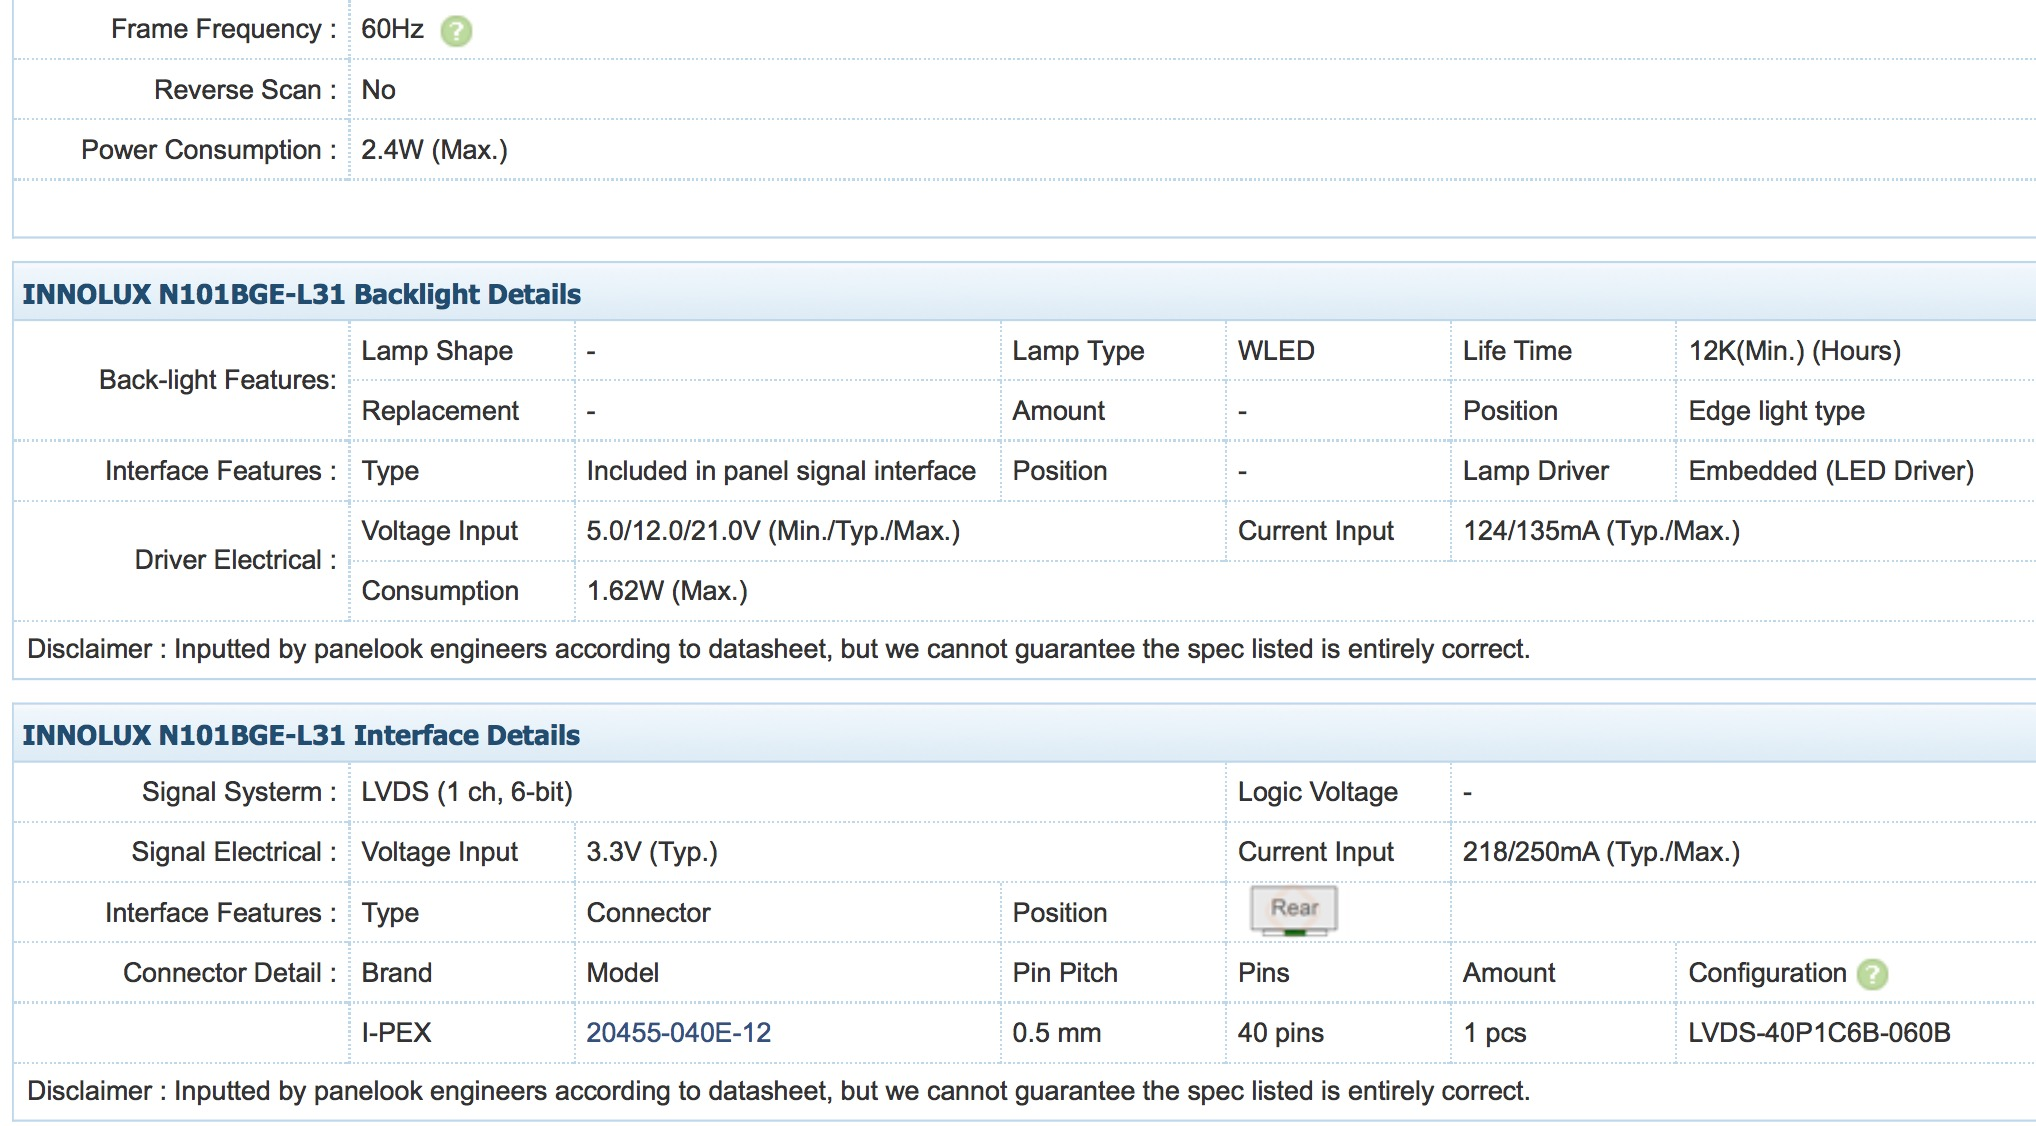Click the INNOLUX N101BGE-L31 Backlight Details heading
The image size is (2036, 1126).
(x=301, y=294)
